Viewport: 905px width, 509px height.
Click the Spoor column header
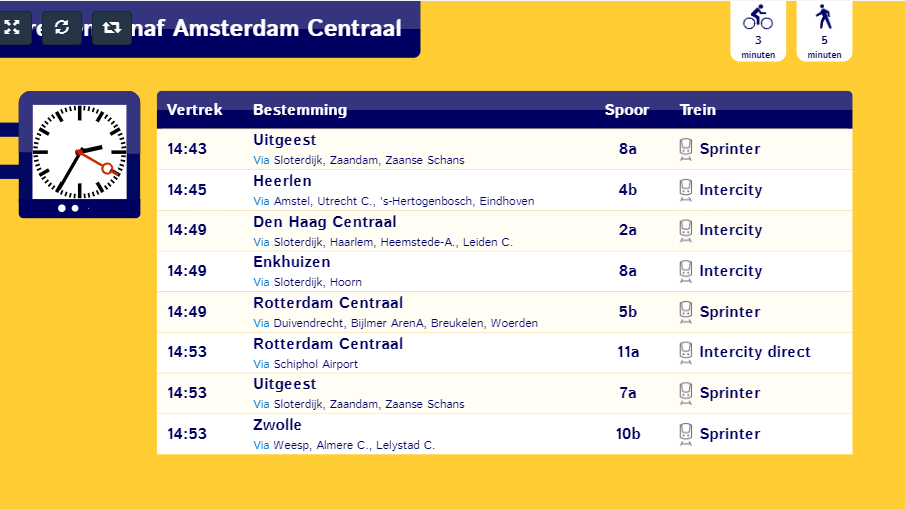(x=627, y=110)
